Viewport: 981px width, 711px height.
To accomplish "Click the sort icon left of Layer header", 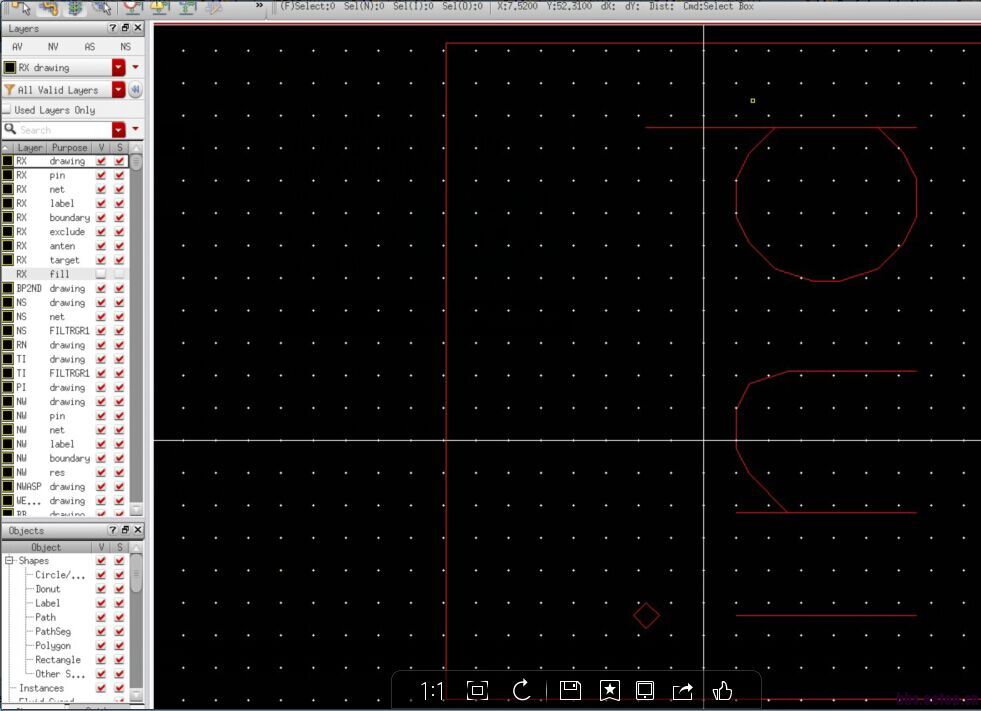I will click(6, 148).
